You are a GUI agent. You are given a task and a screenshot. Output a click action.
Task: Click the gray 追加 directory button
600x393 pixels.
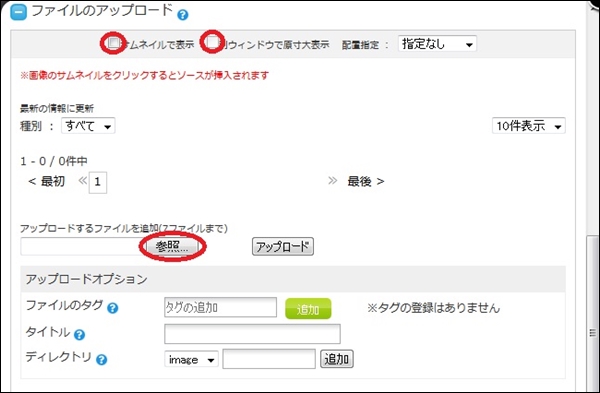337,359
